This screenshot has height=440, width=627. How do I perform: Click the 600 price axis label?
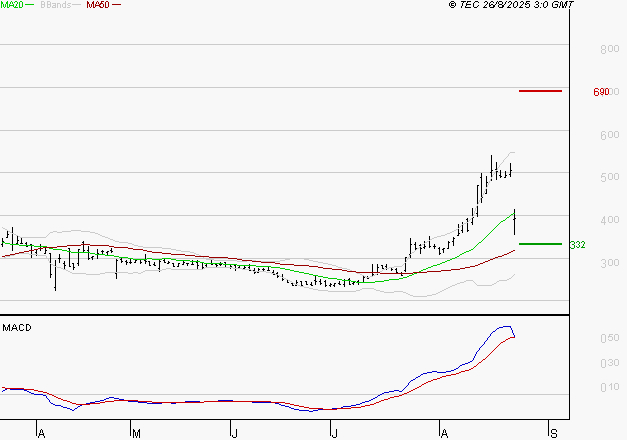click(x=610, y=135)
